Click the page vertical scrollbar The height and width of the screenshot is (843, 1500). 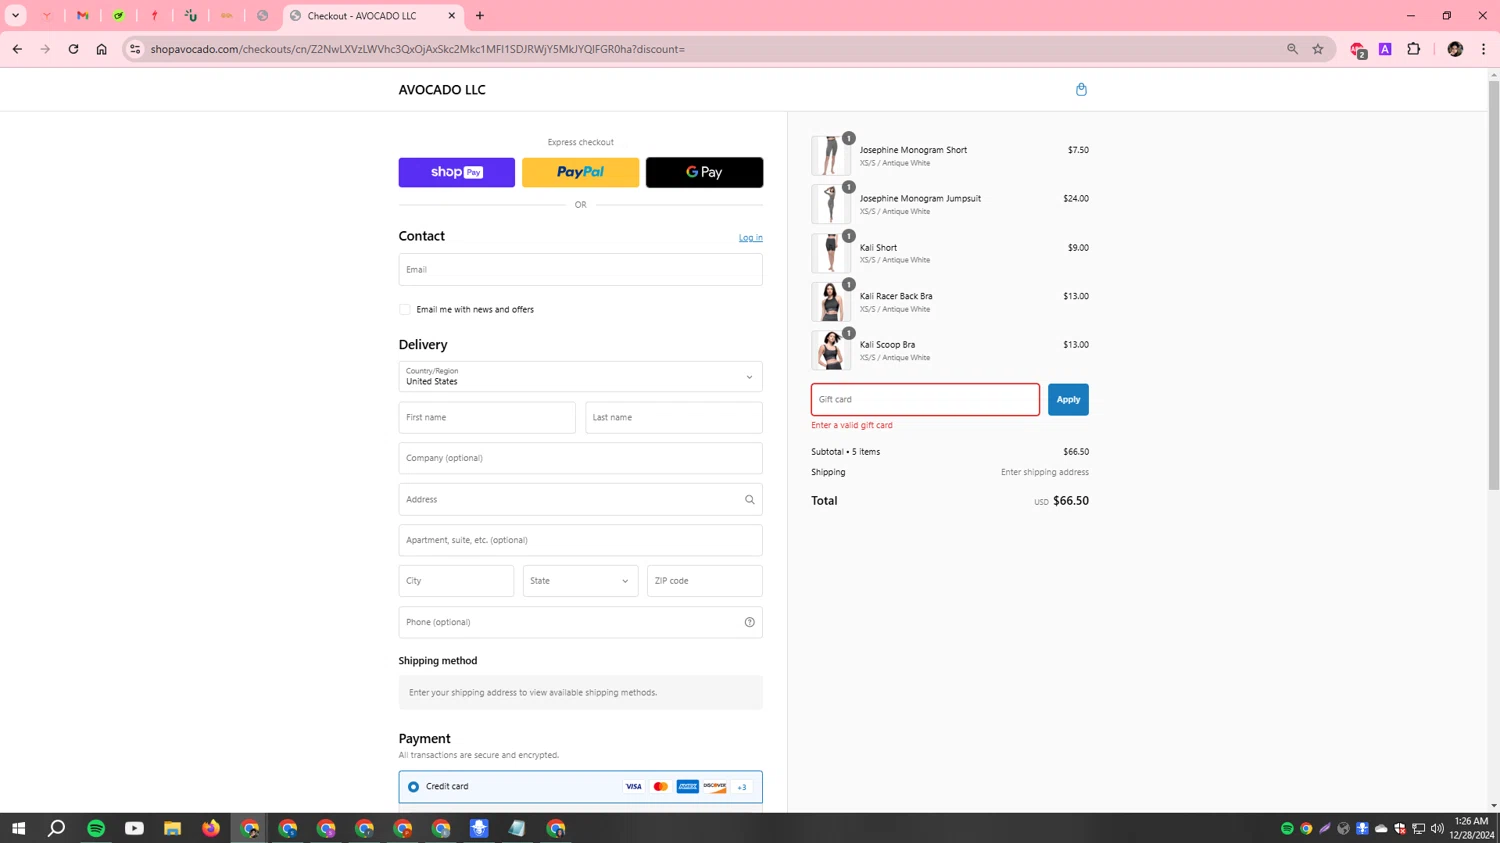click(1494, 285)
